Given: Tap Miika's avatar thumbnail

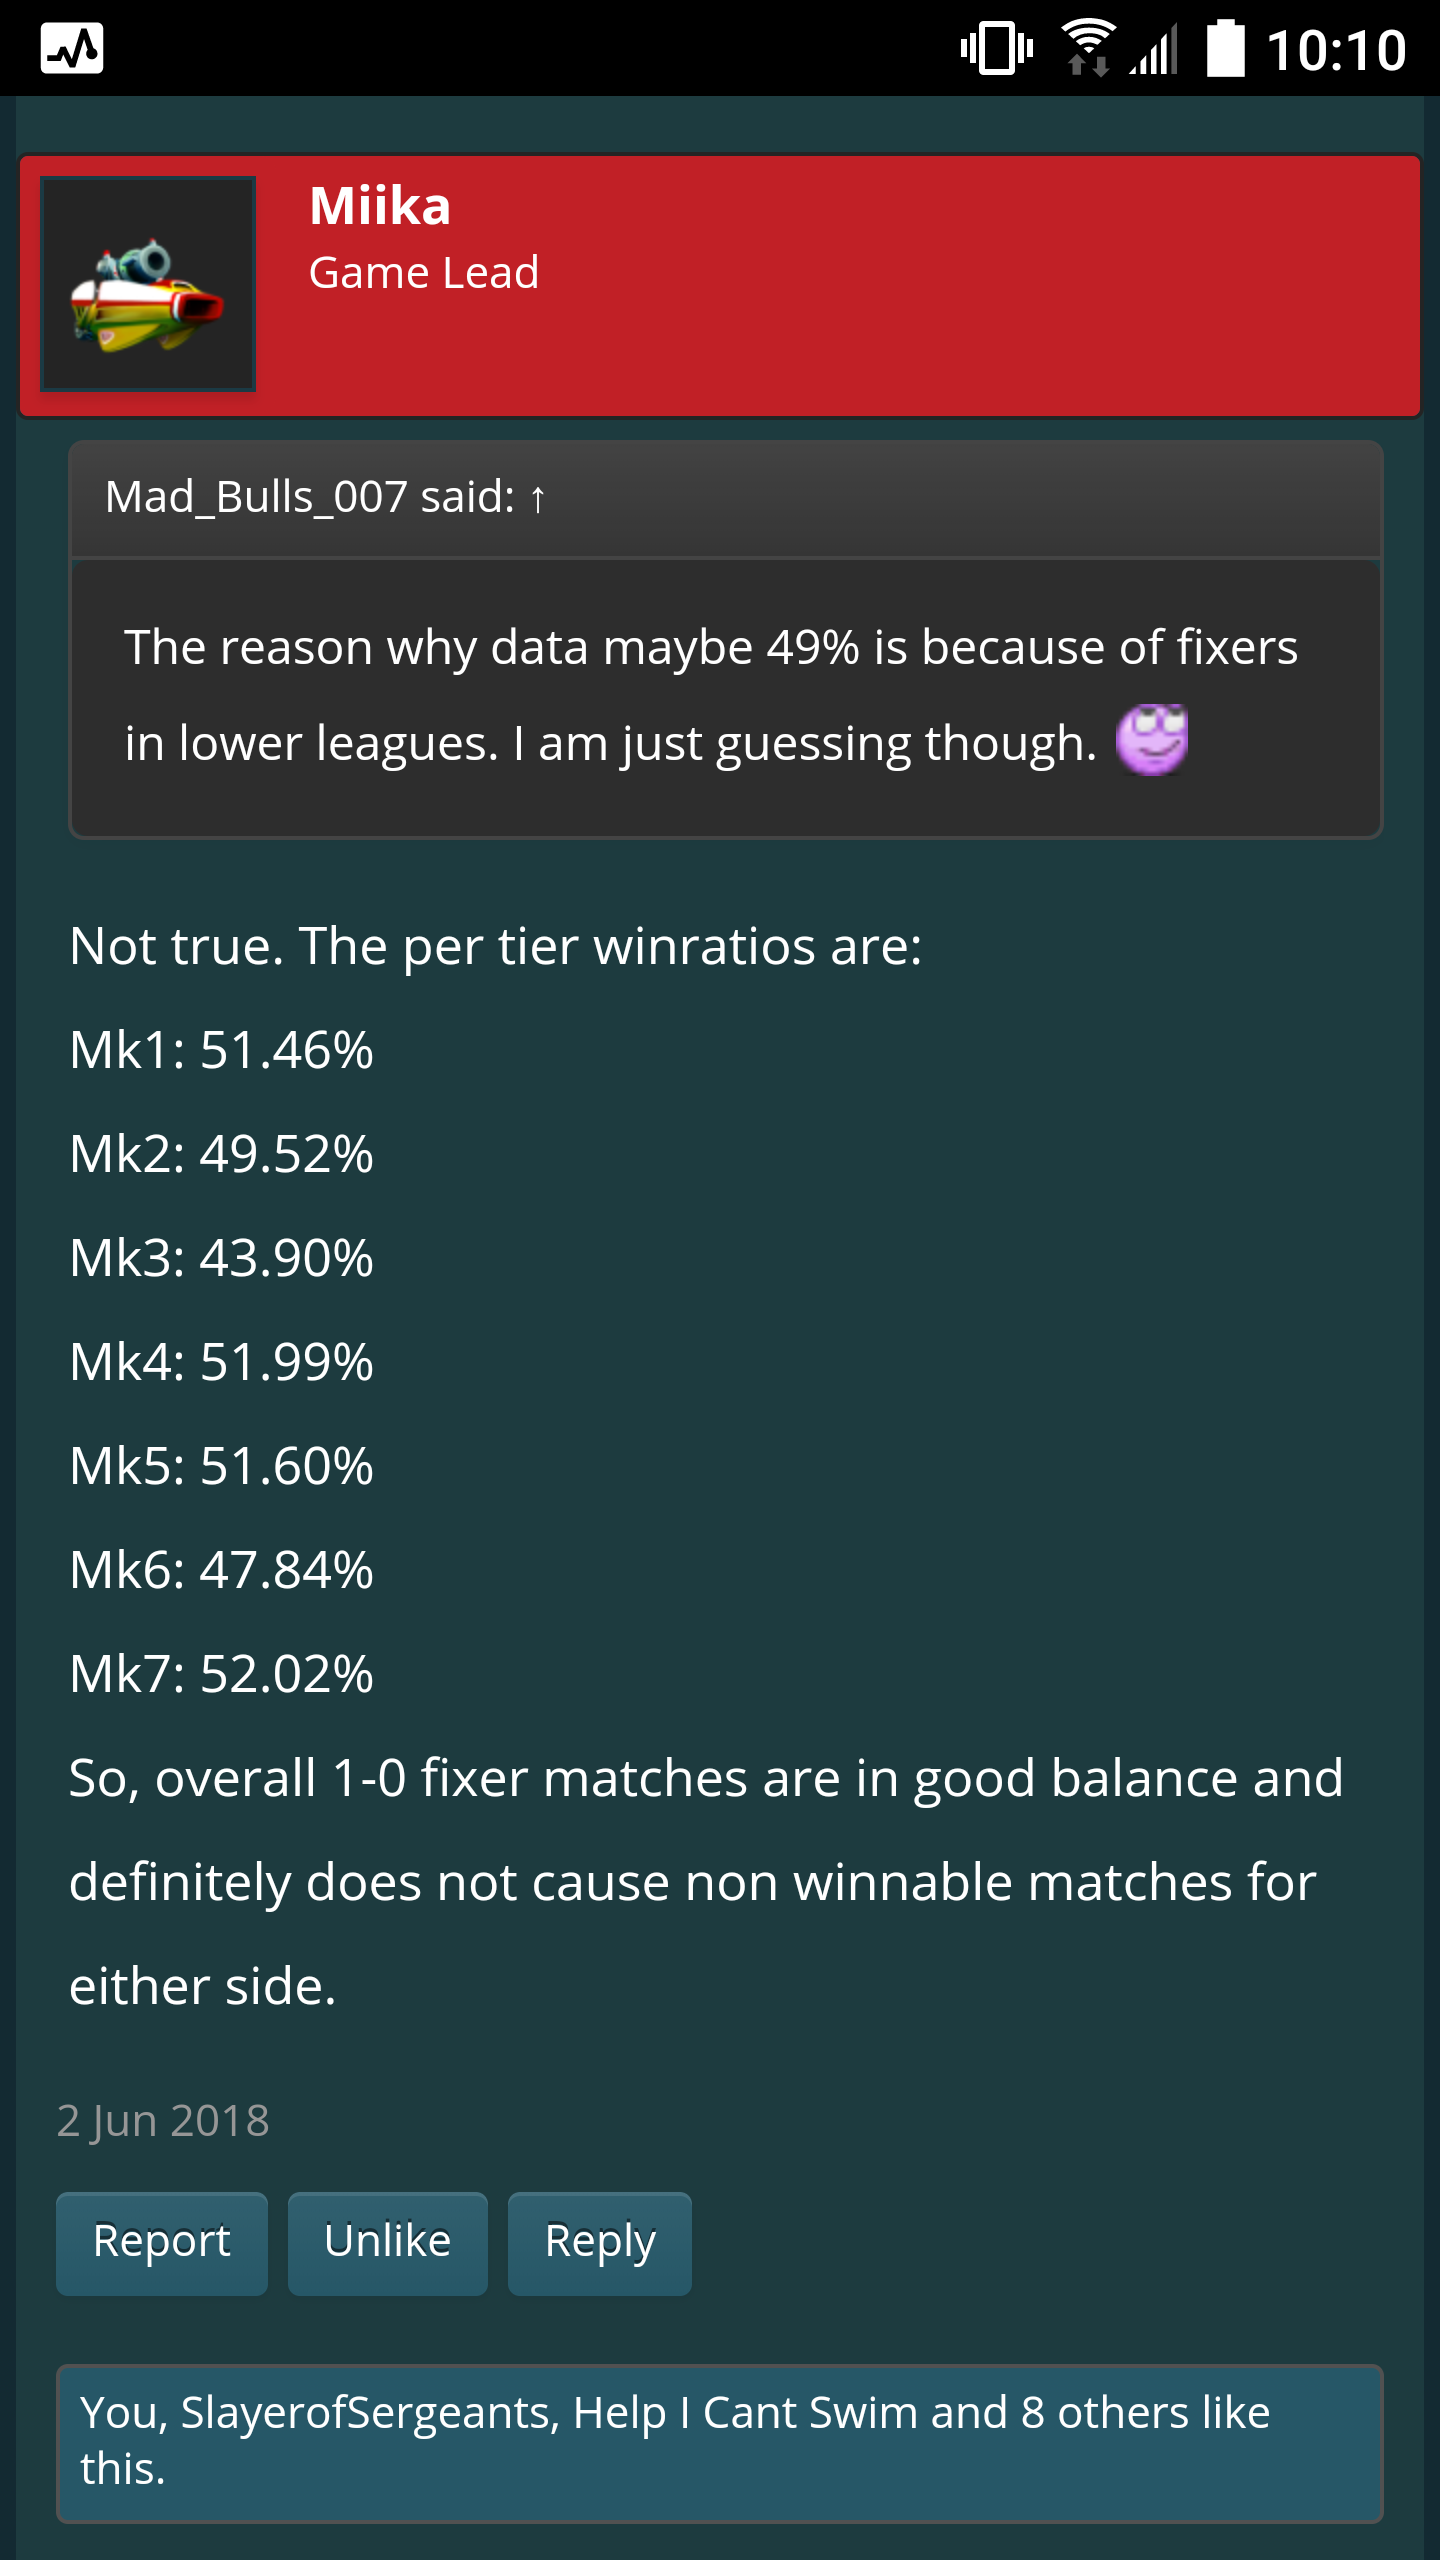Looking at the screenshot, I should coord(148,284).
